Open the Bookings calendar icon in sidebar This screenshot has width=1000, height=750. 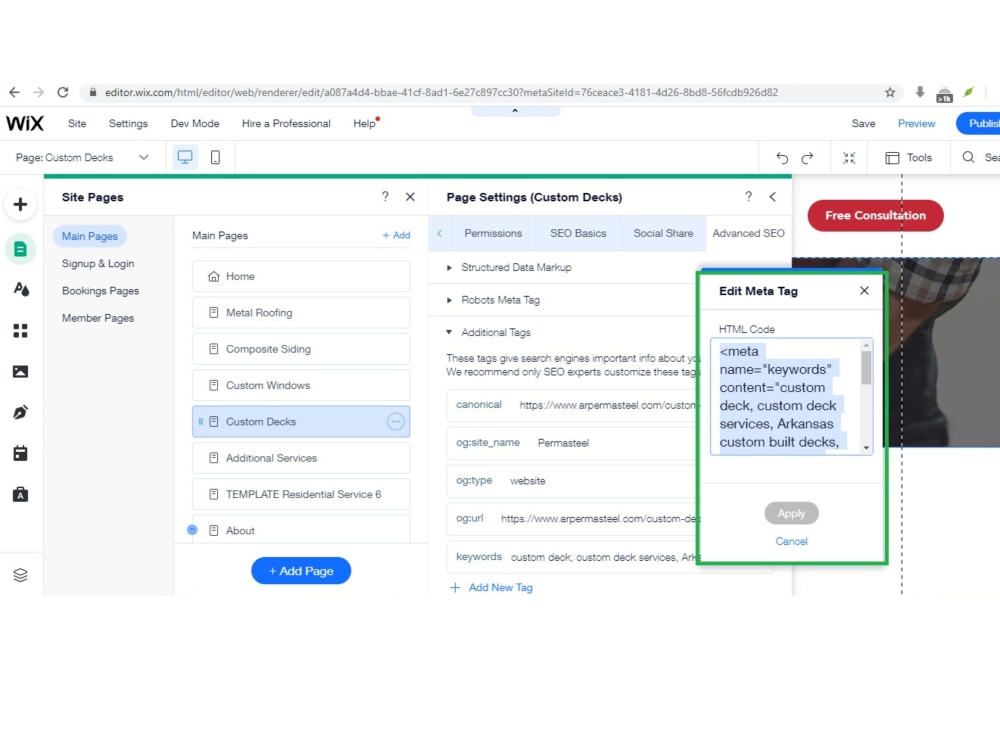tap(20, 453)
